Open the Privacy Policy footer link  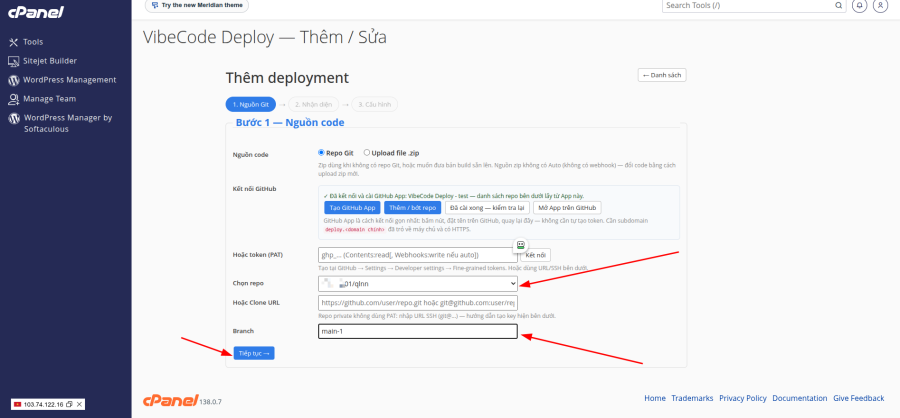tap(743, 398)
